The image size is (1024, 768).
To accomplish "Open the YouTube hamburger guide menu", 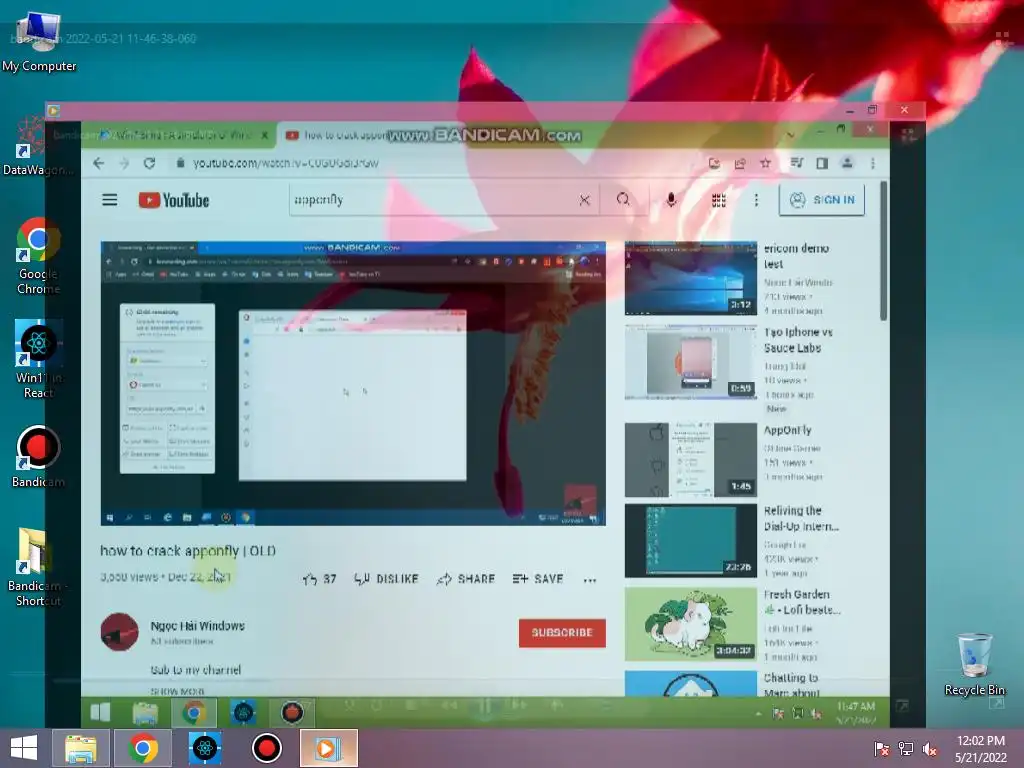I will pos(110,200).
